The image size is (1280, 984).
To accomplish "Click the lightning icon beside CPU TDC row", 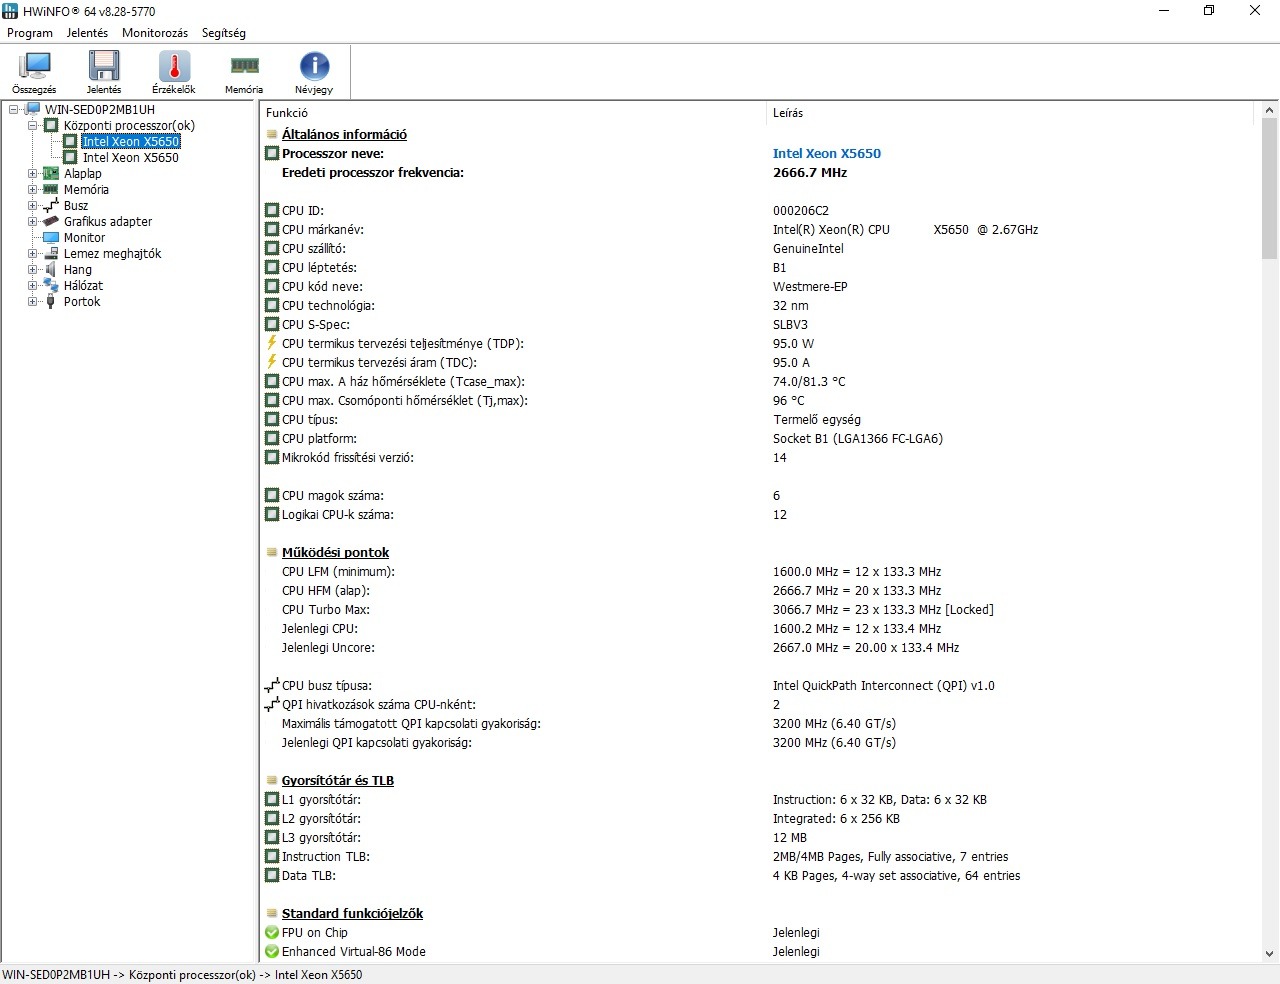I will [272, 362].
